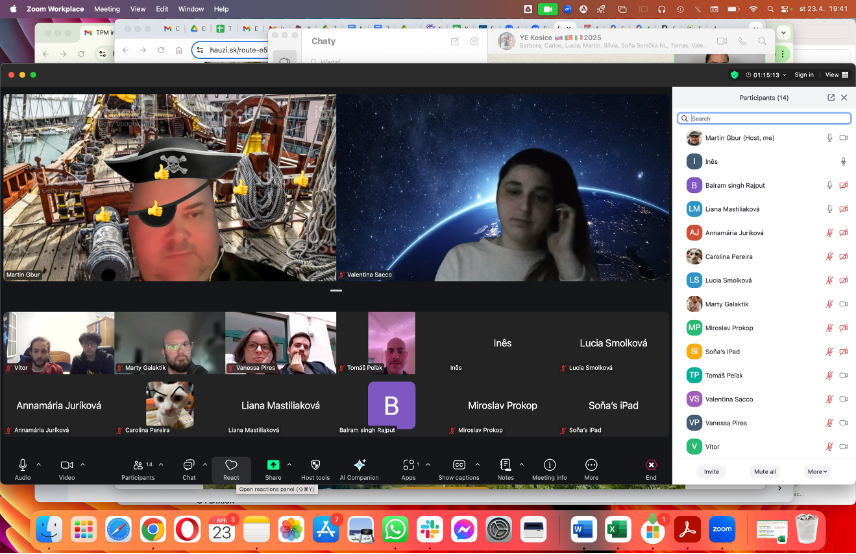Click the Invite button
The image size is (856, 554).
tap(711, 472)
